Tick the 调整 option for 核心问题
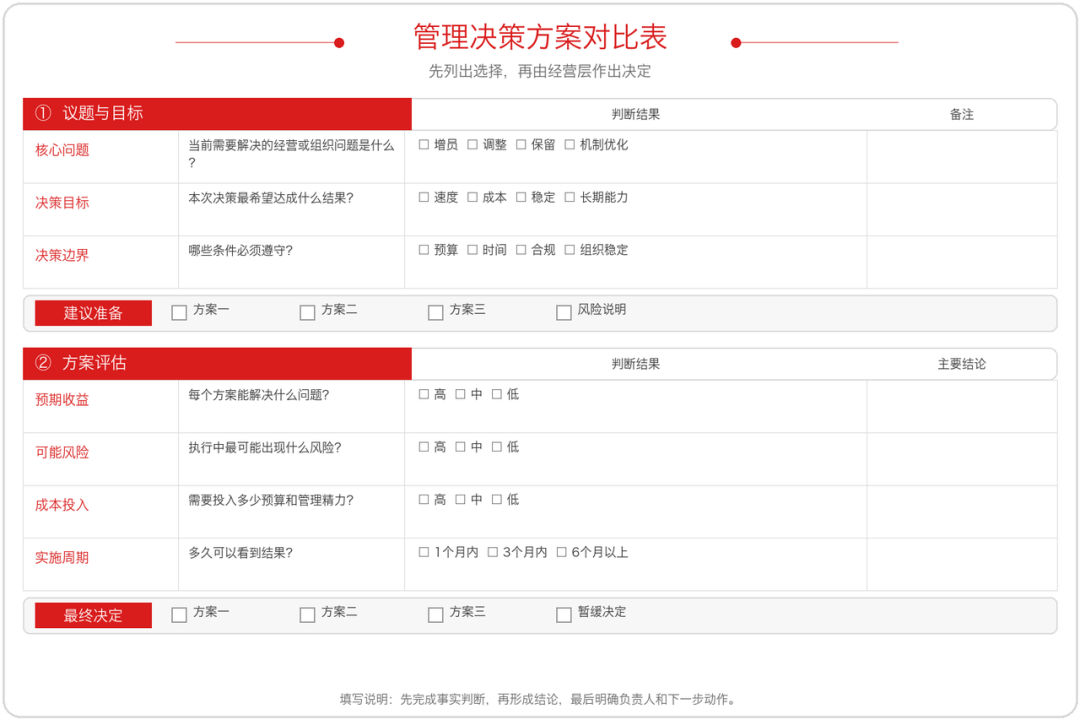The width and height of the screenshot is (1080, 720). 472,145
